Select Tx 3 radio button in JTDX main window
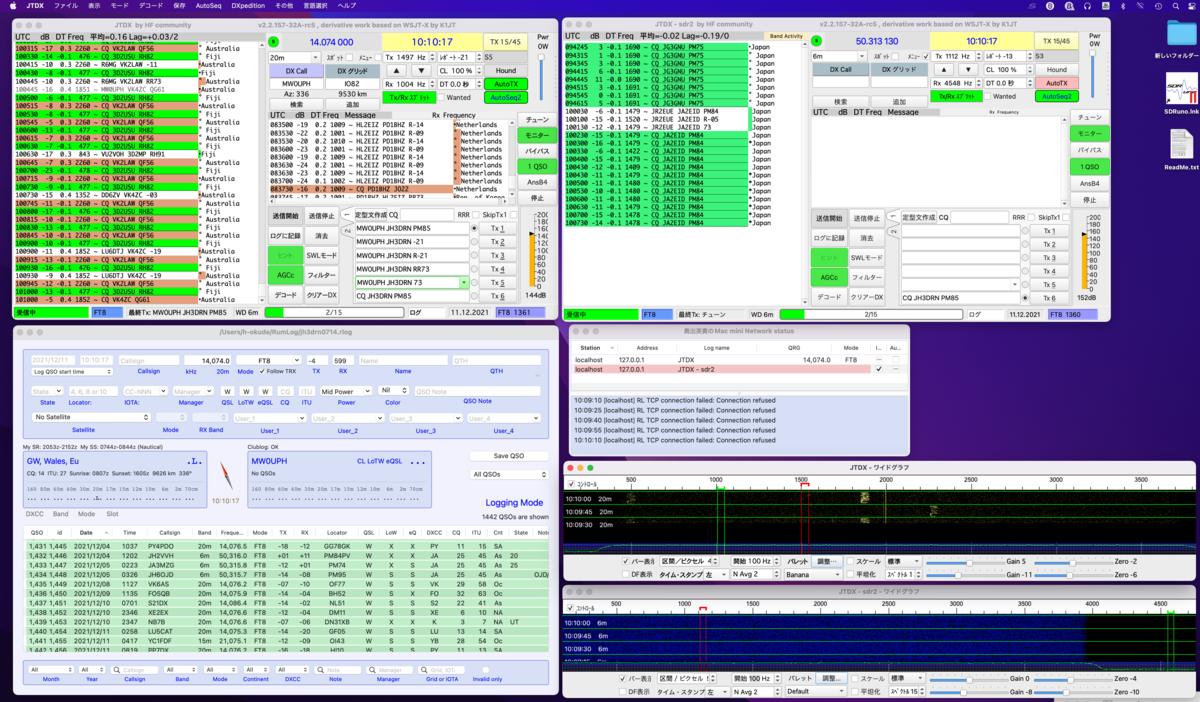The width and height of the screenshot is (1200, 702). [474, 256]
